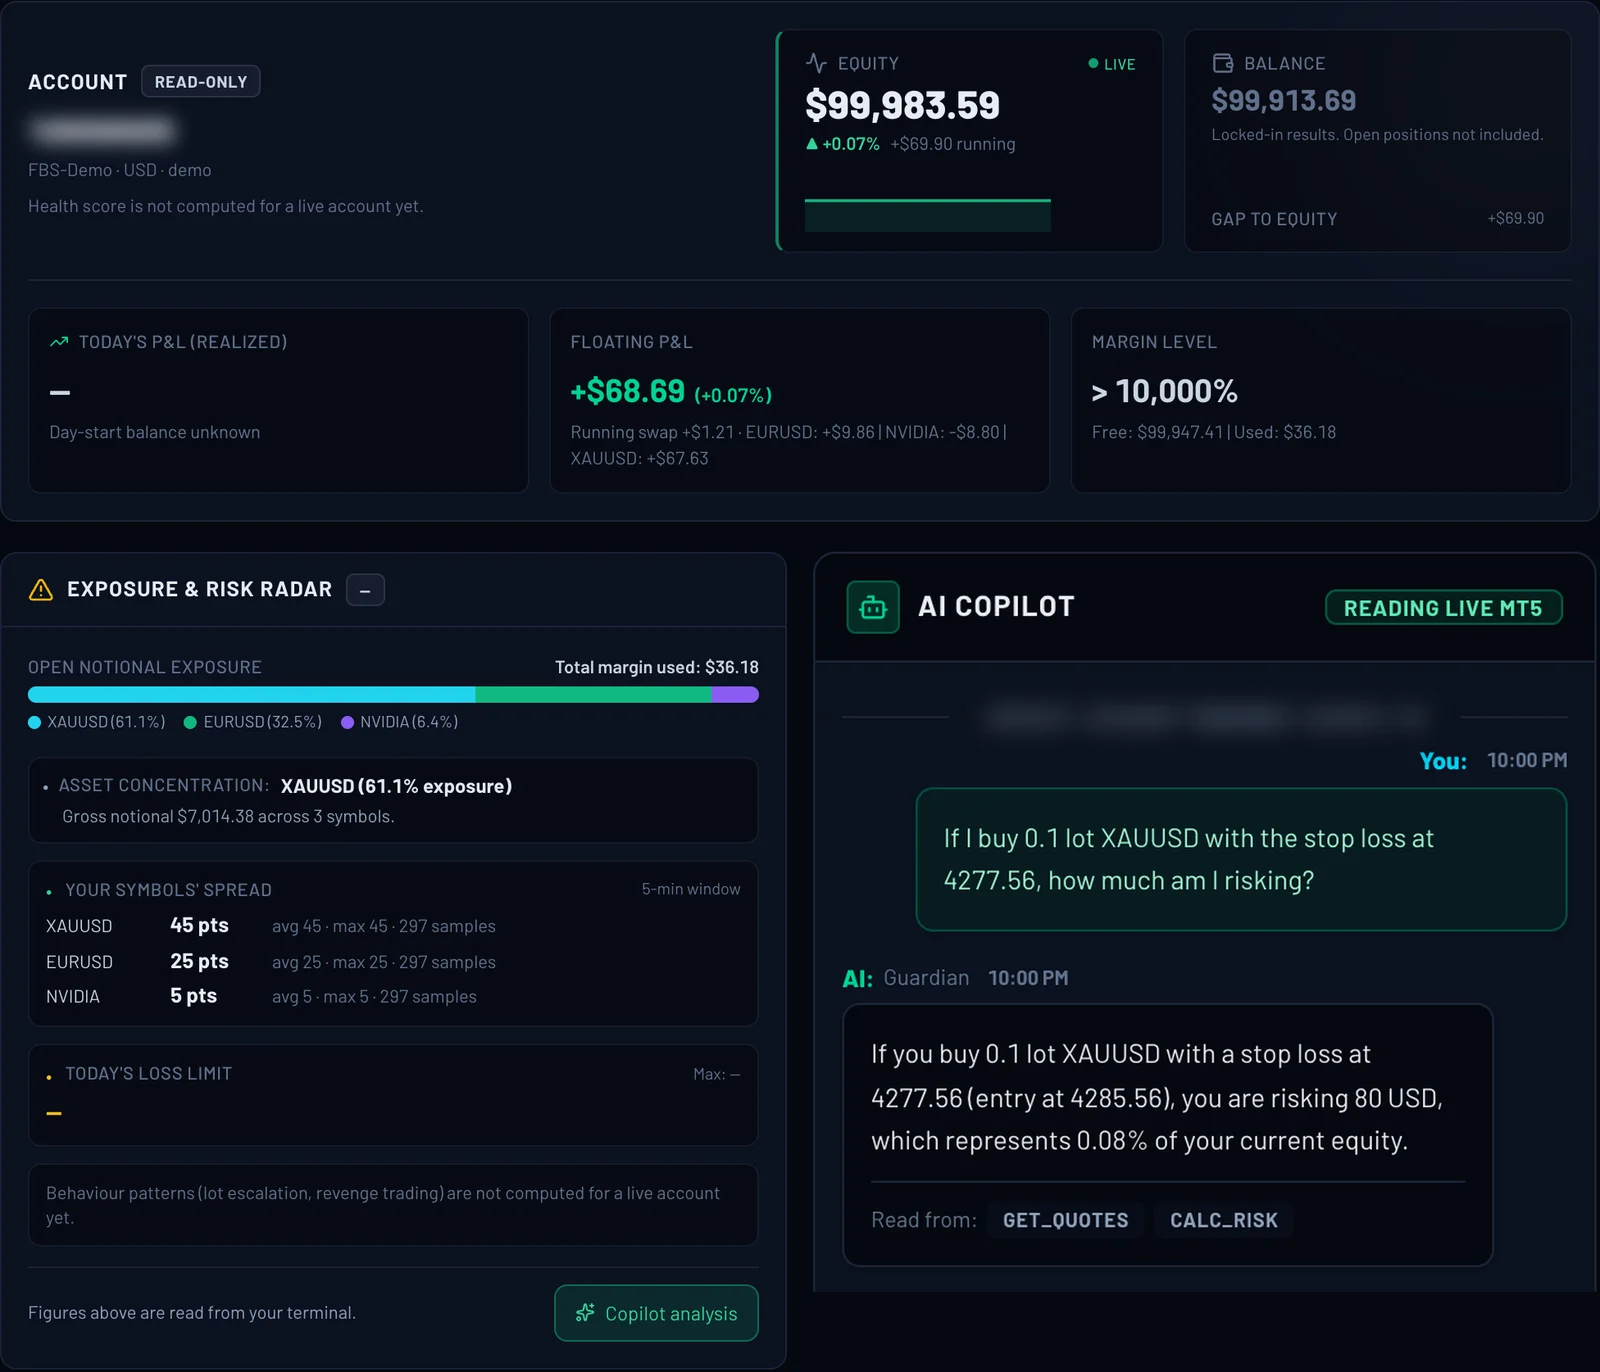Click the EURUSD (32.5%) legend entry

click(x=253, y=722)
